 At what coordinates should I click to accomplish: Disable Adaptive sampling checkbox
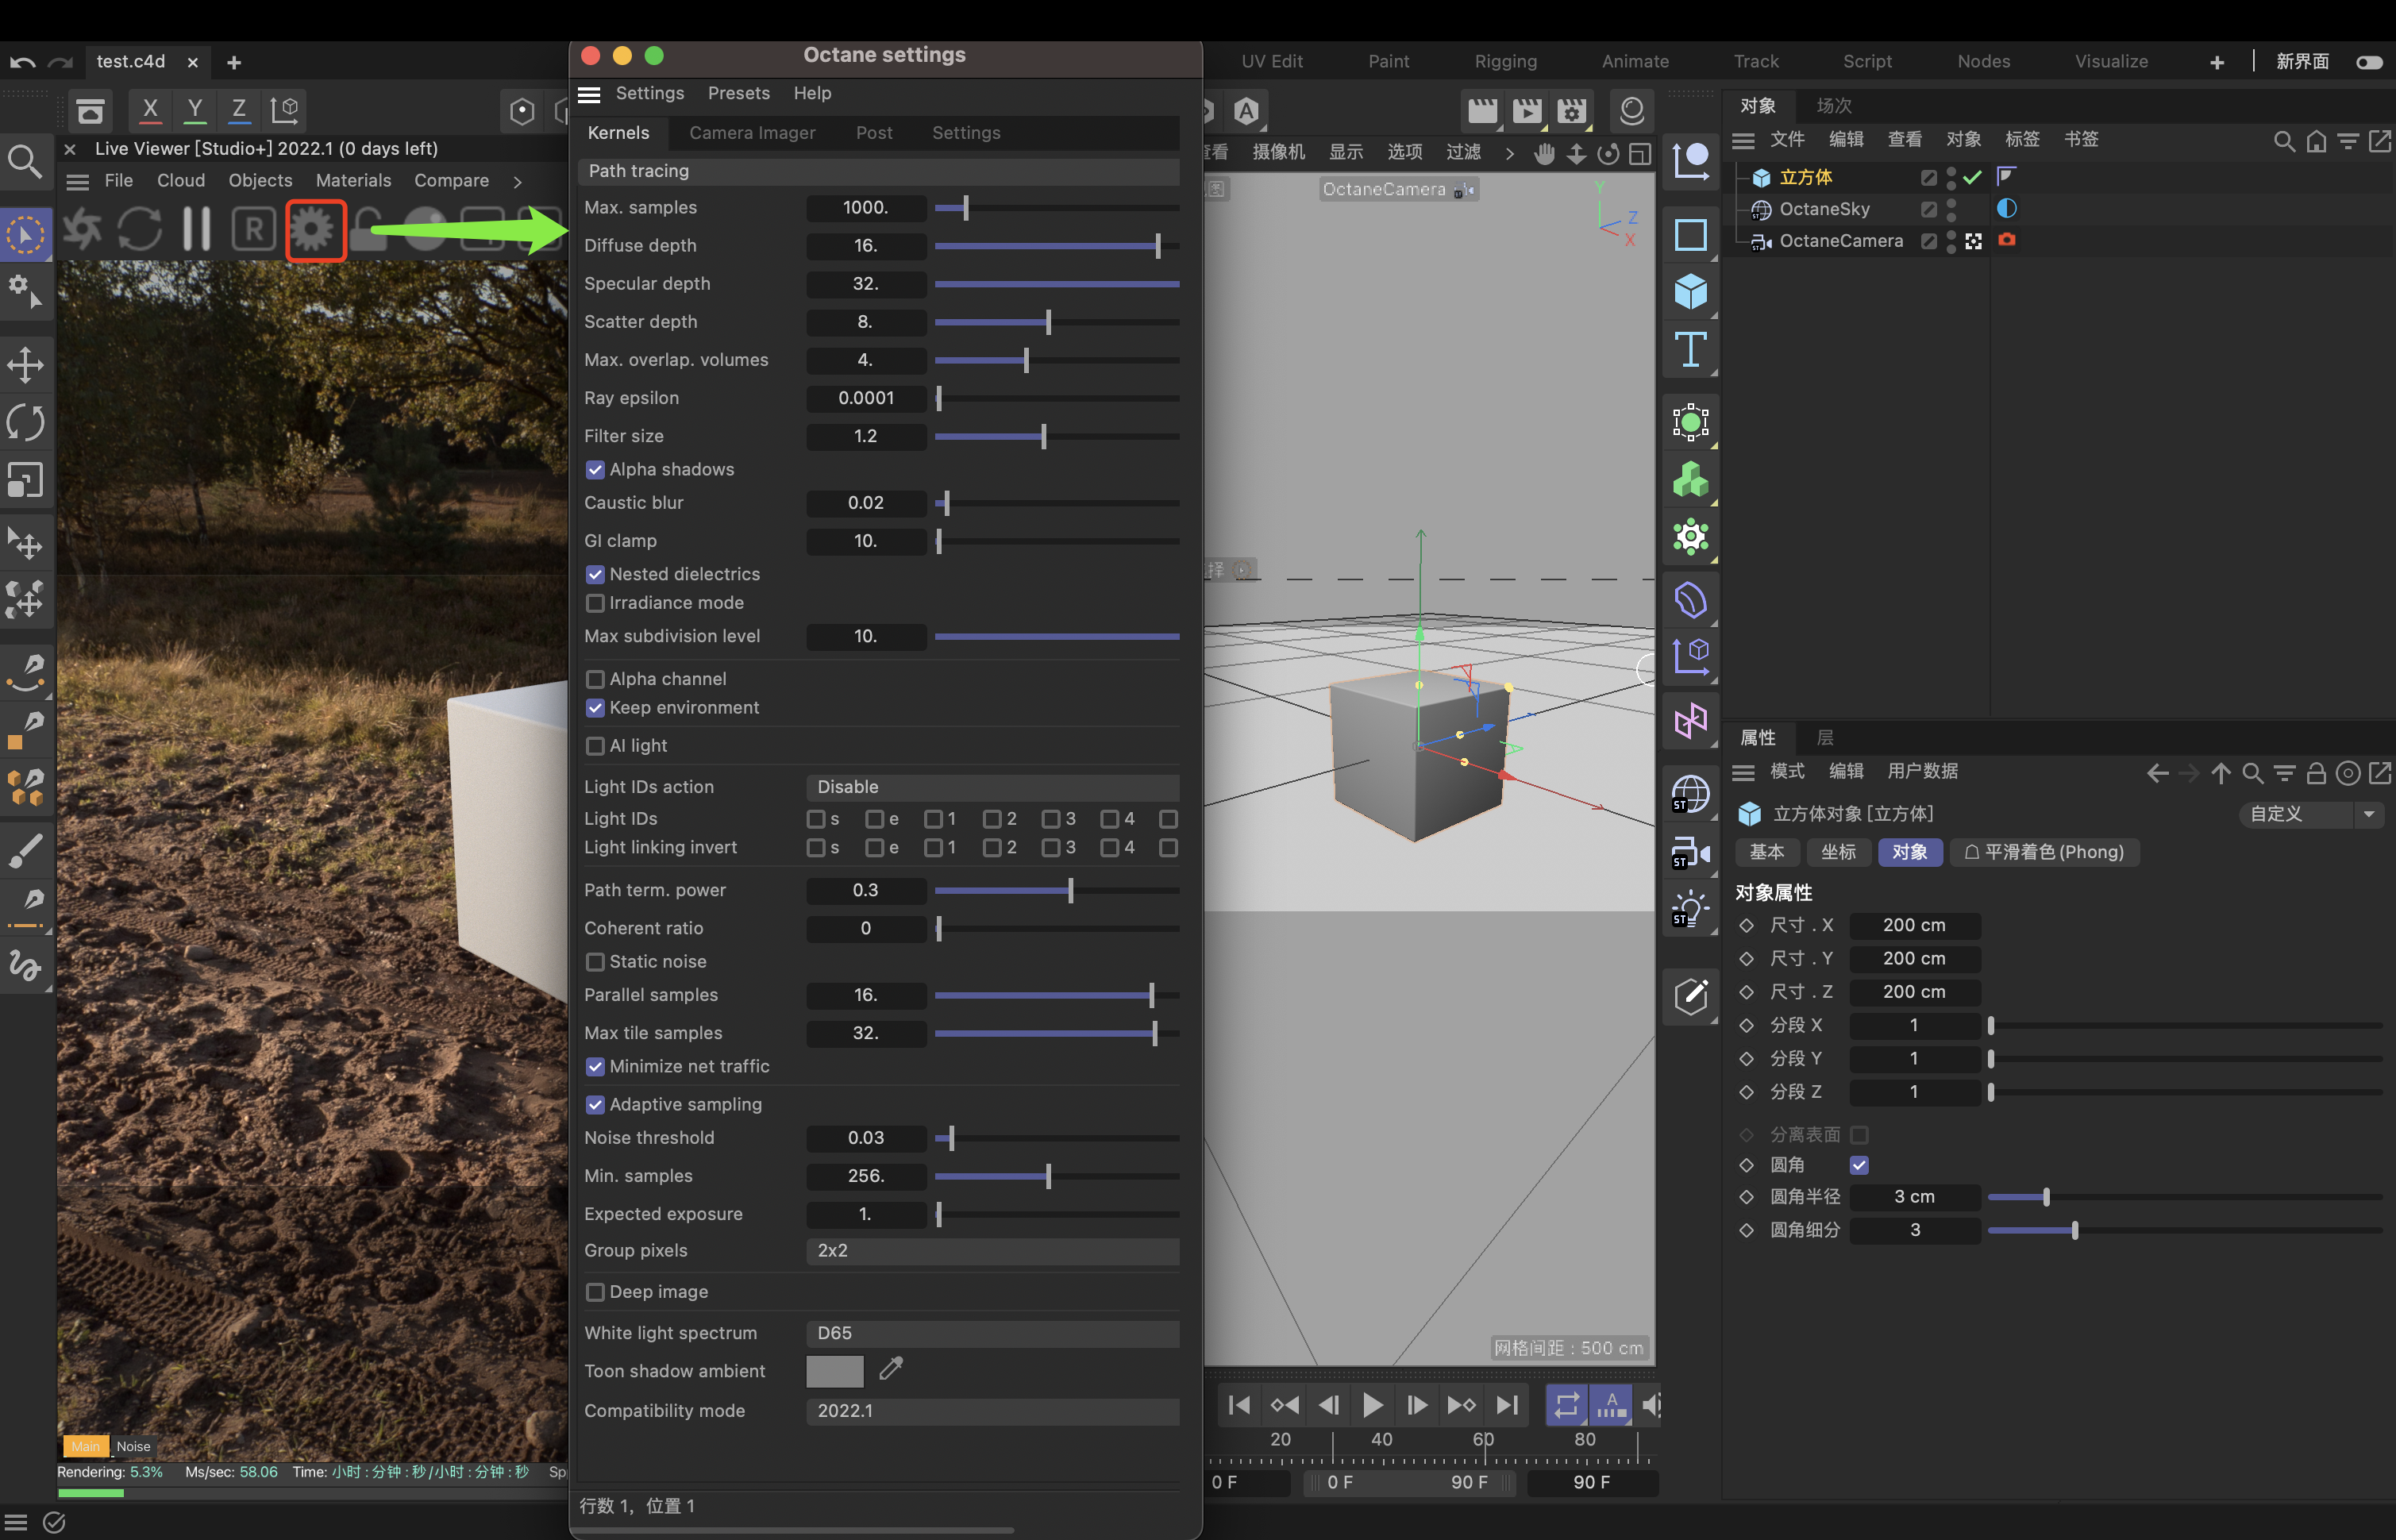pyautogui.click(x=596, y=1104)
